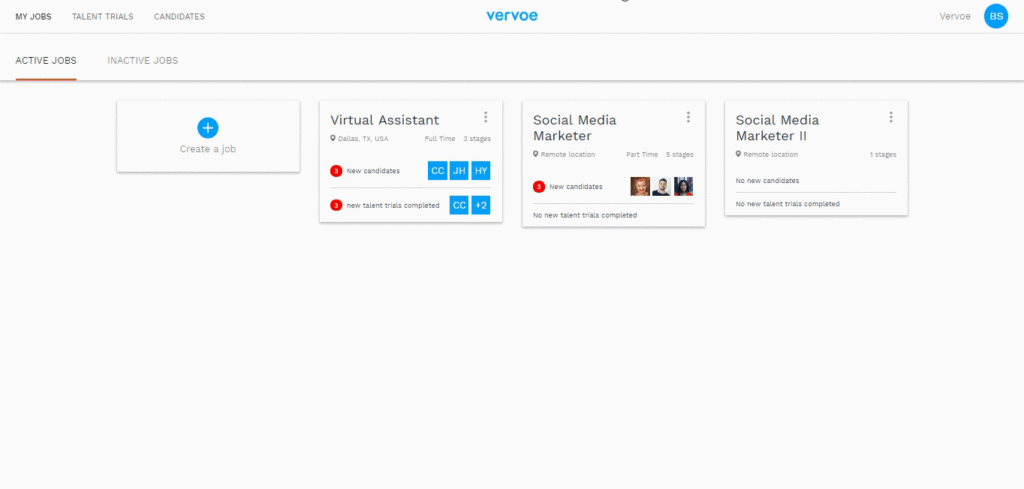The height and width of the screenshot is (489, 1024).
Task: Click the CC badge beside talent trials completed
Action: 459,205
